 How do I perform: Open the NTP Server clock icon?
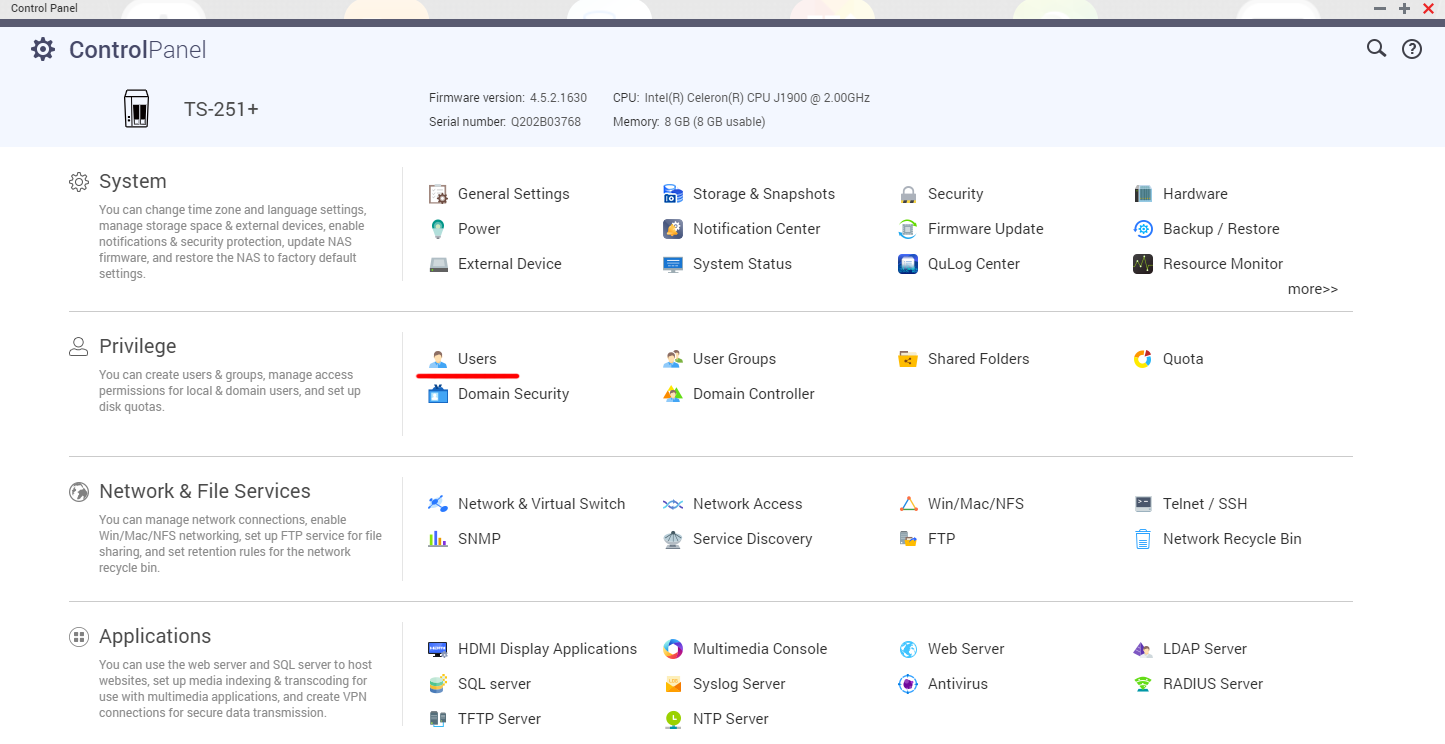[x=673, y=719]
